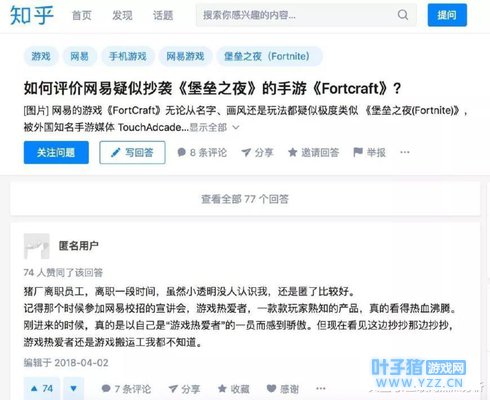Click the 感谢 heart icon on answer
This screenshot has width=490, height=400.
point(272,388)
